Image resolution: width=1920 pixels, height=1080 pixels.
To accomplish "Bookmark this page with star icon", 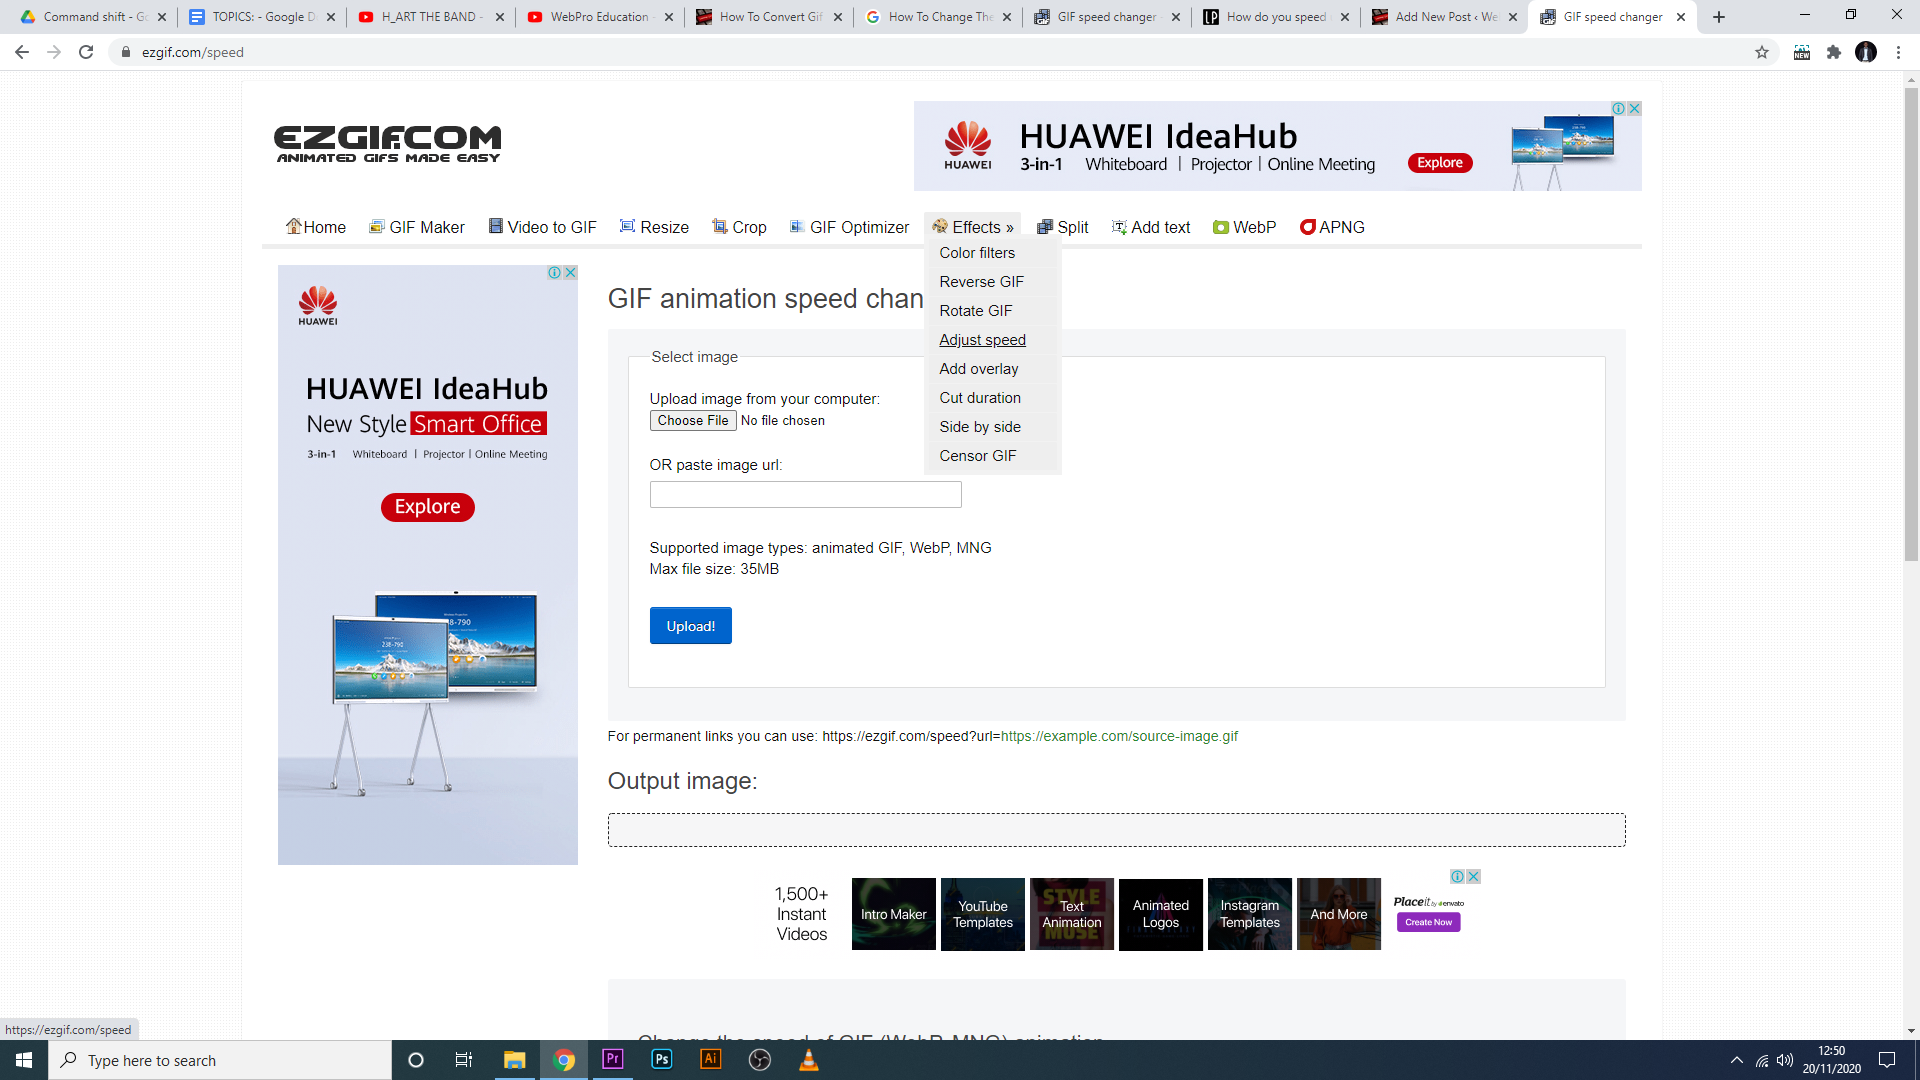I will tap(1762, 52).
